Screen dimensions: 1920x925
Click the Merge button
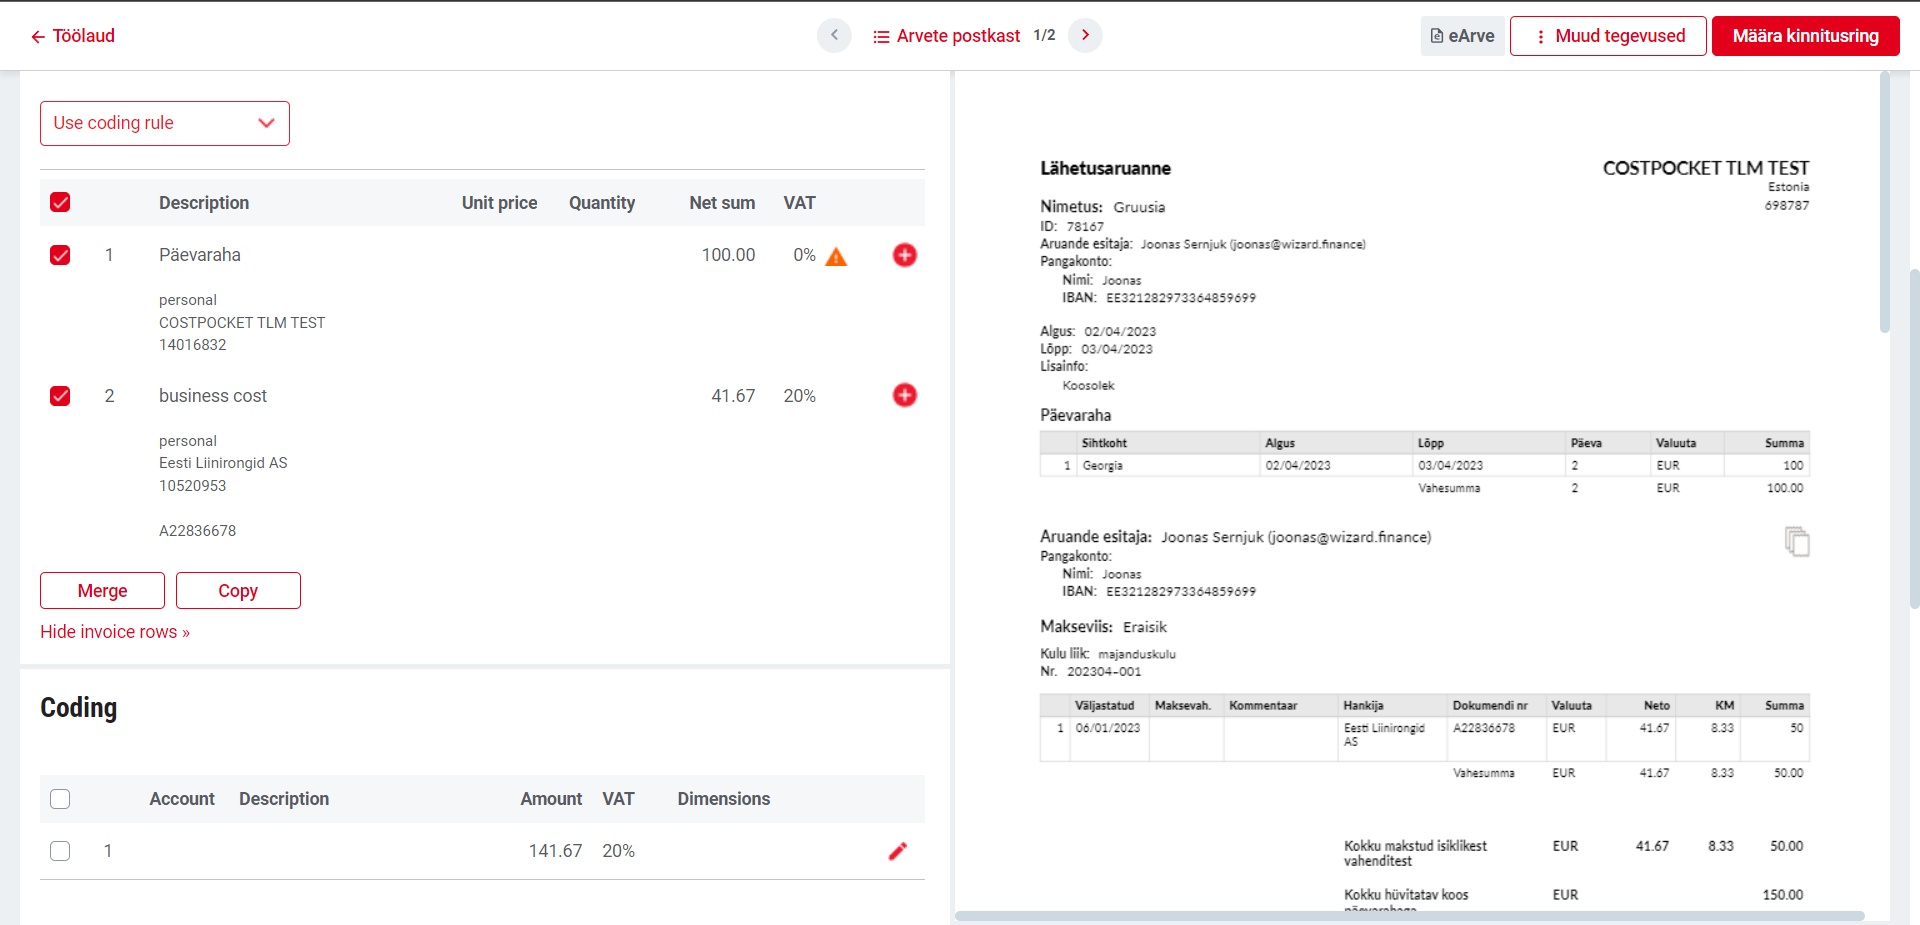(x=102, y=591)
